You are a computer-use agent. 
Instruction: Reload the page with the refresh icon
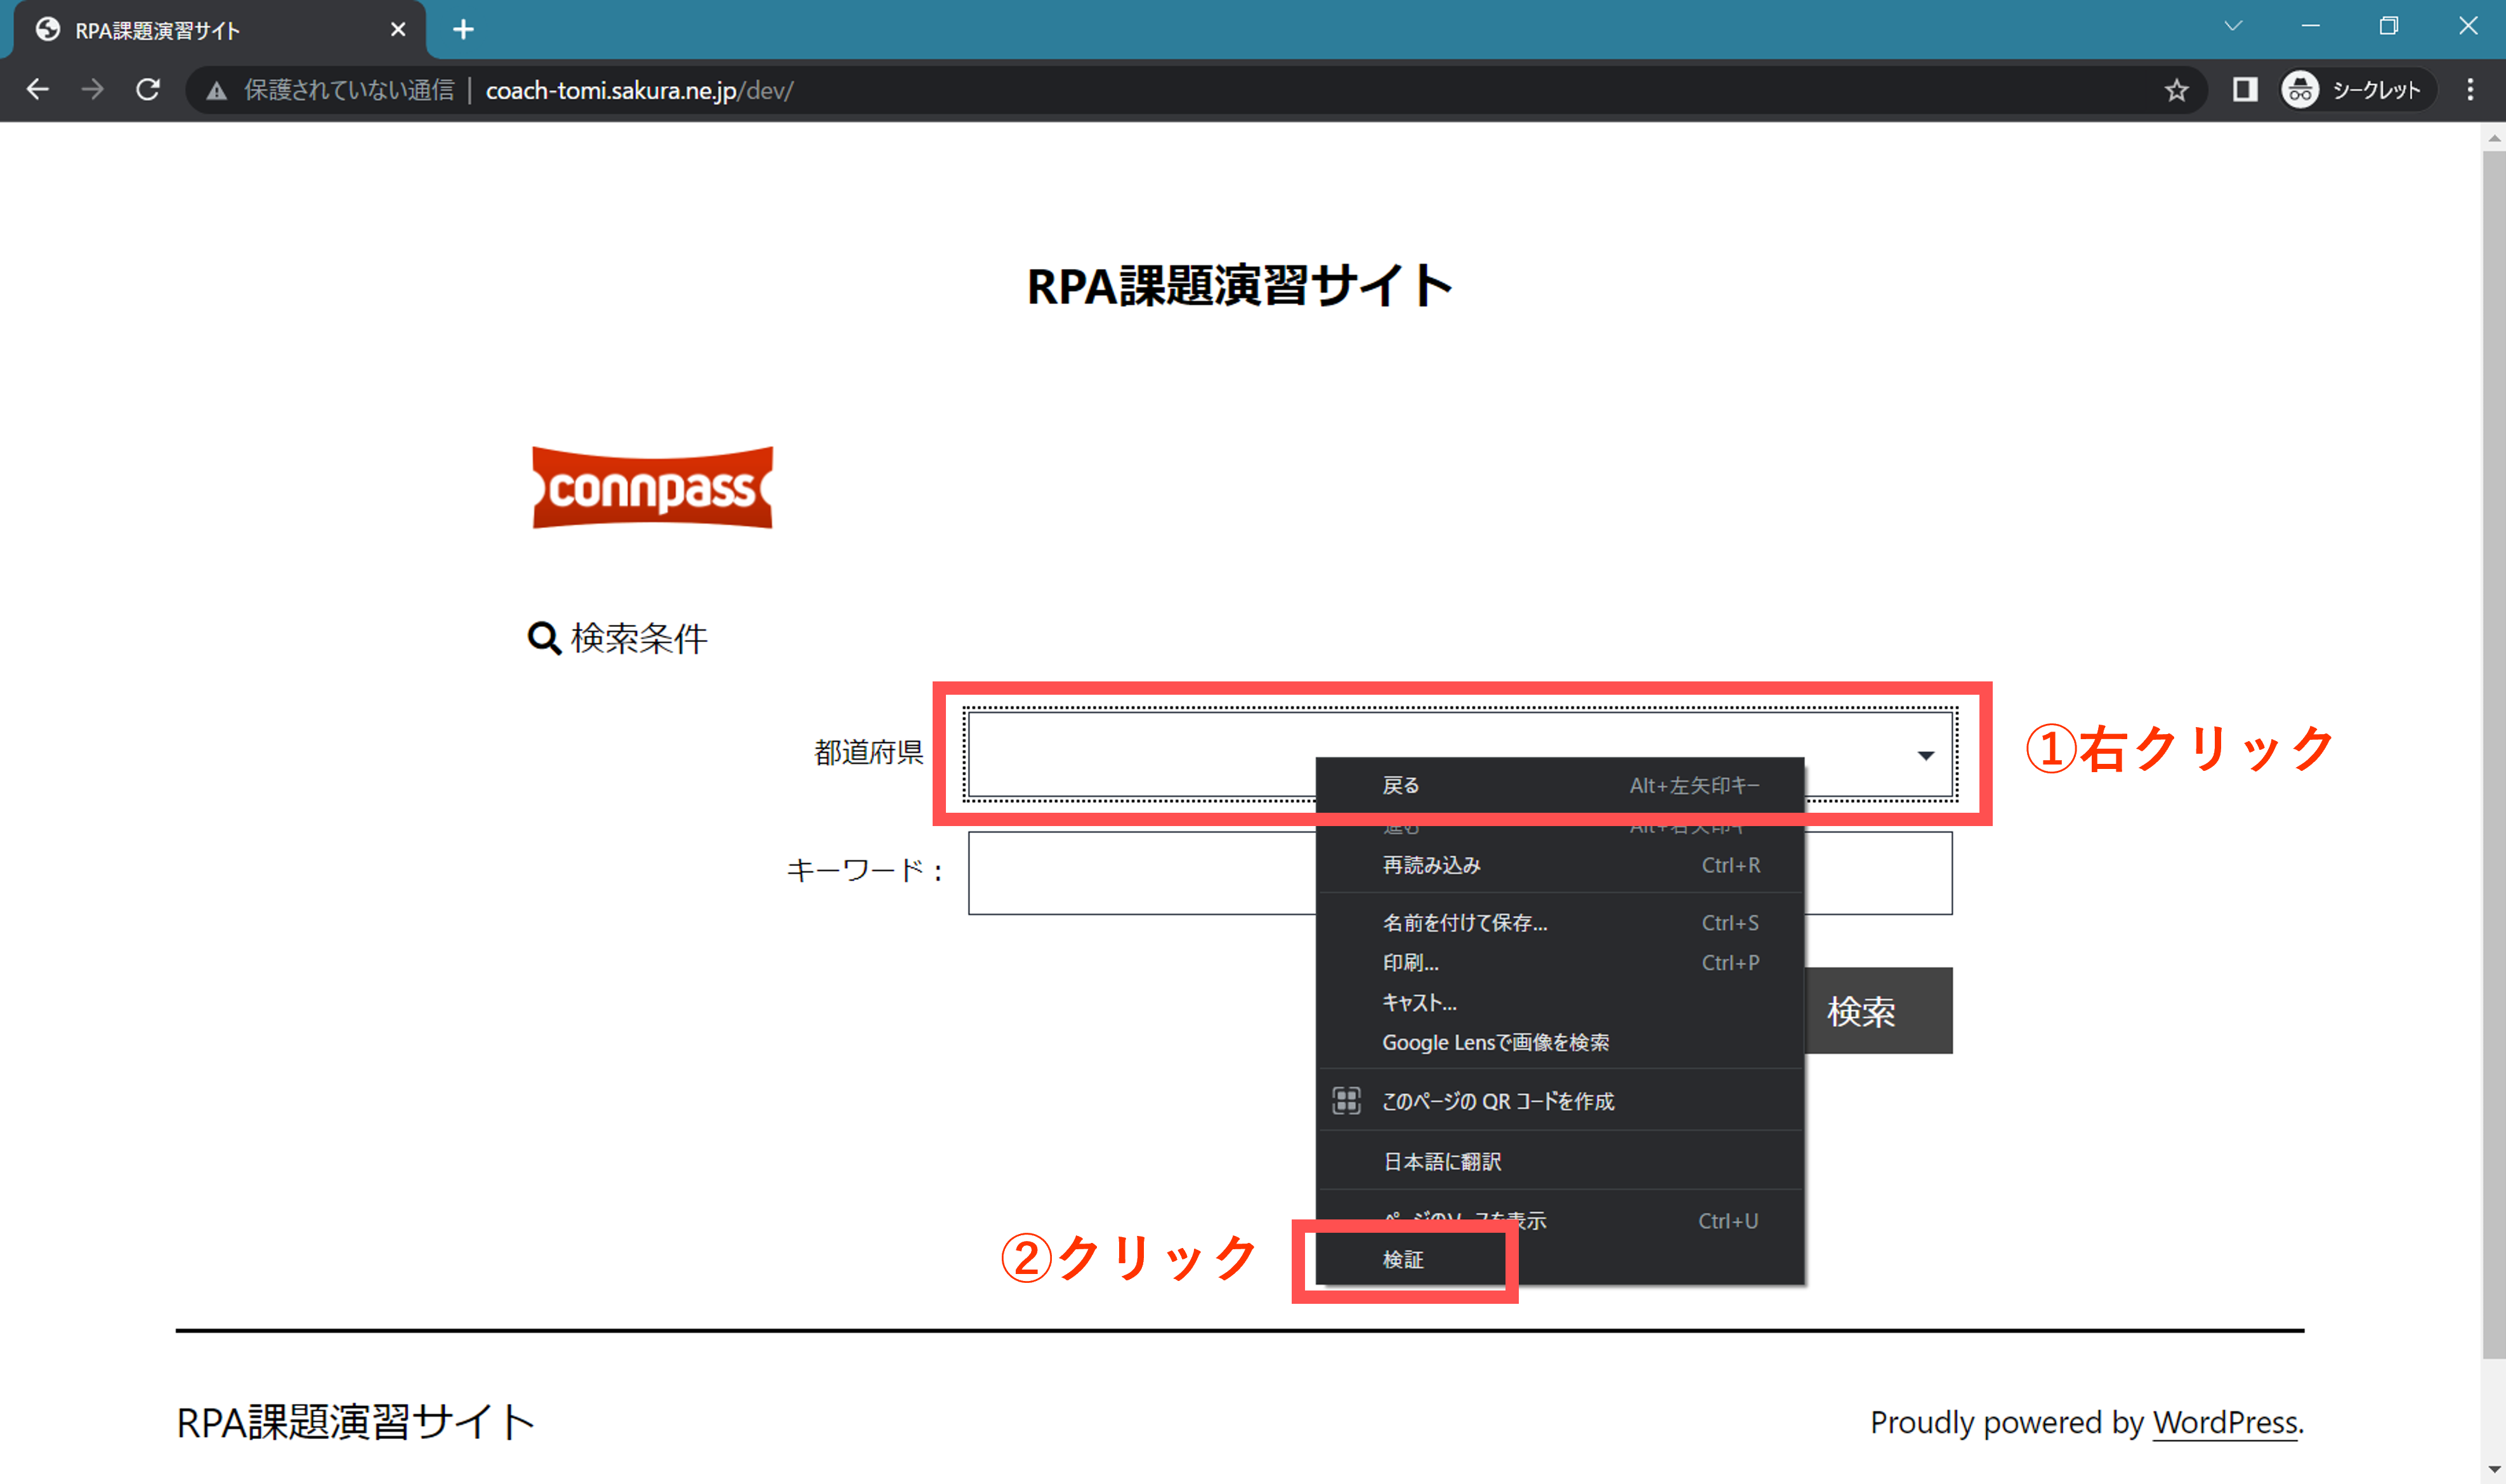click(x=148, y=90)
